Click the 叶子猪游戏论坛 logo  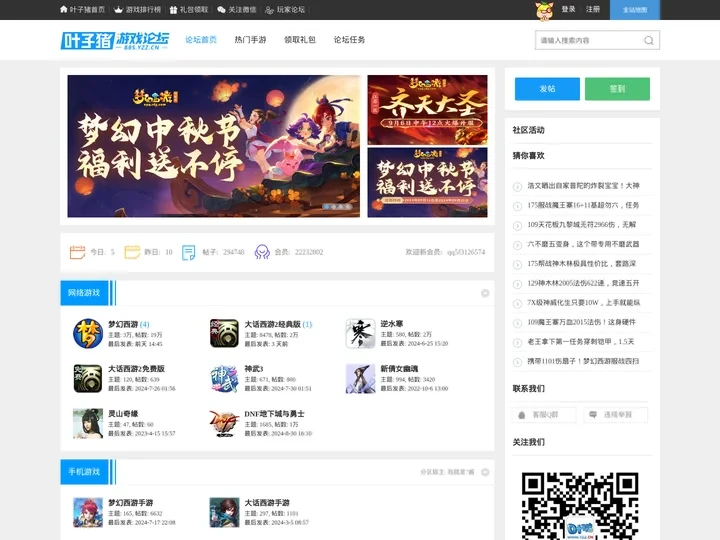coord(115,40)
